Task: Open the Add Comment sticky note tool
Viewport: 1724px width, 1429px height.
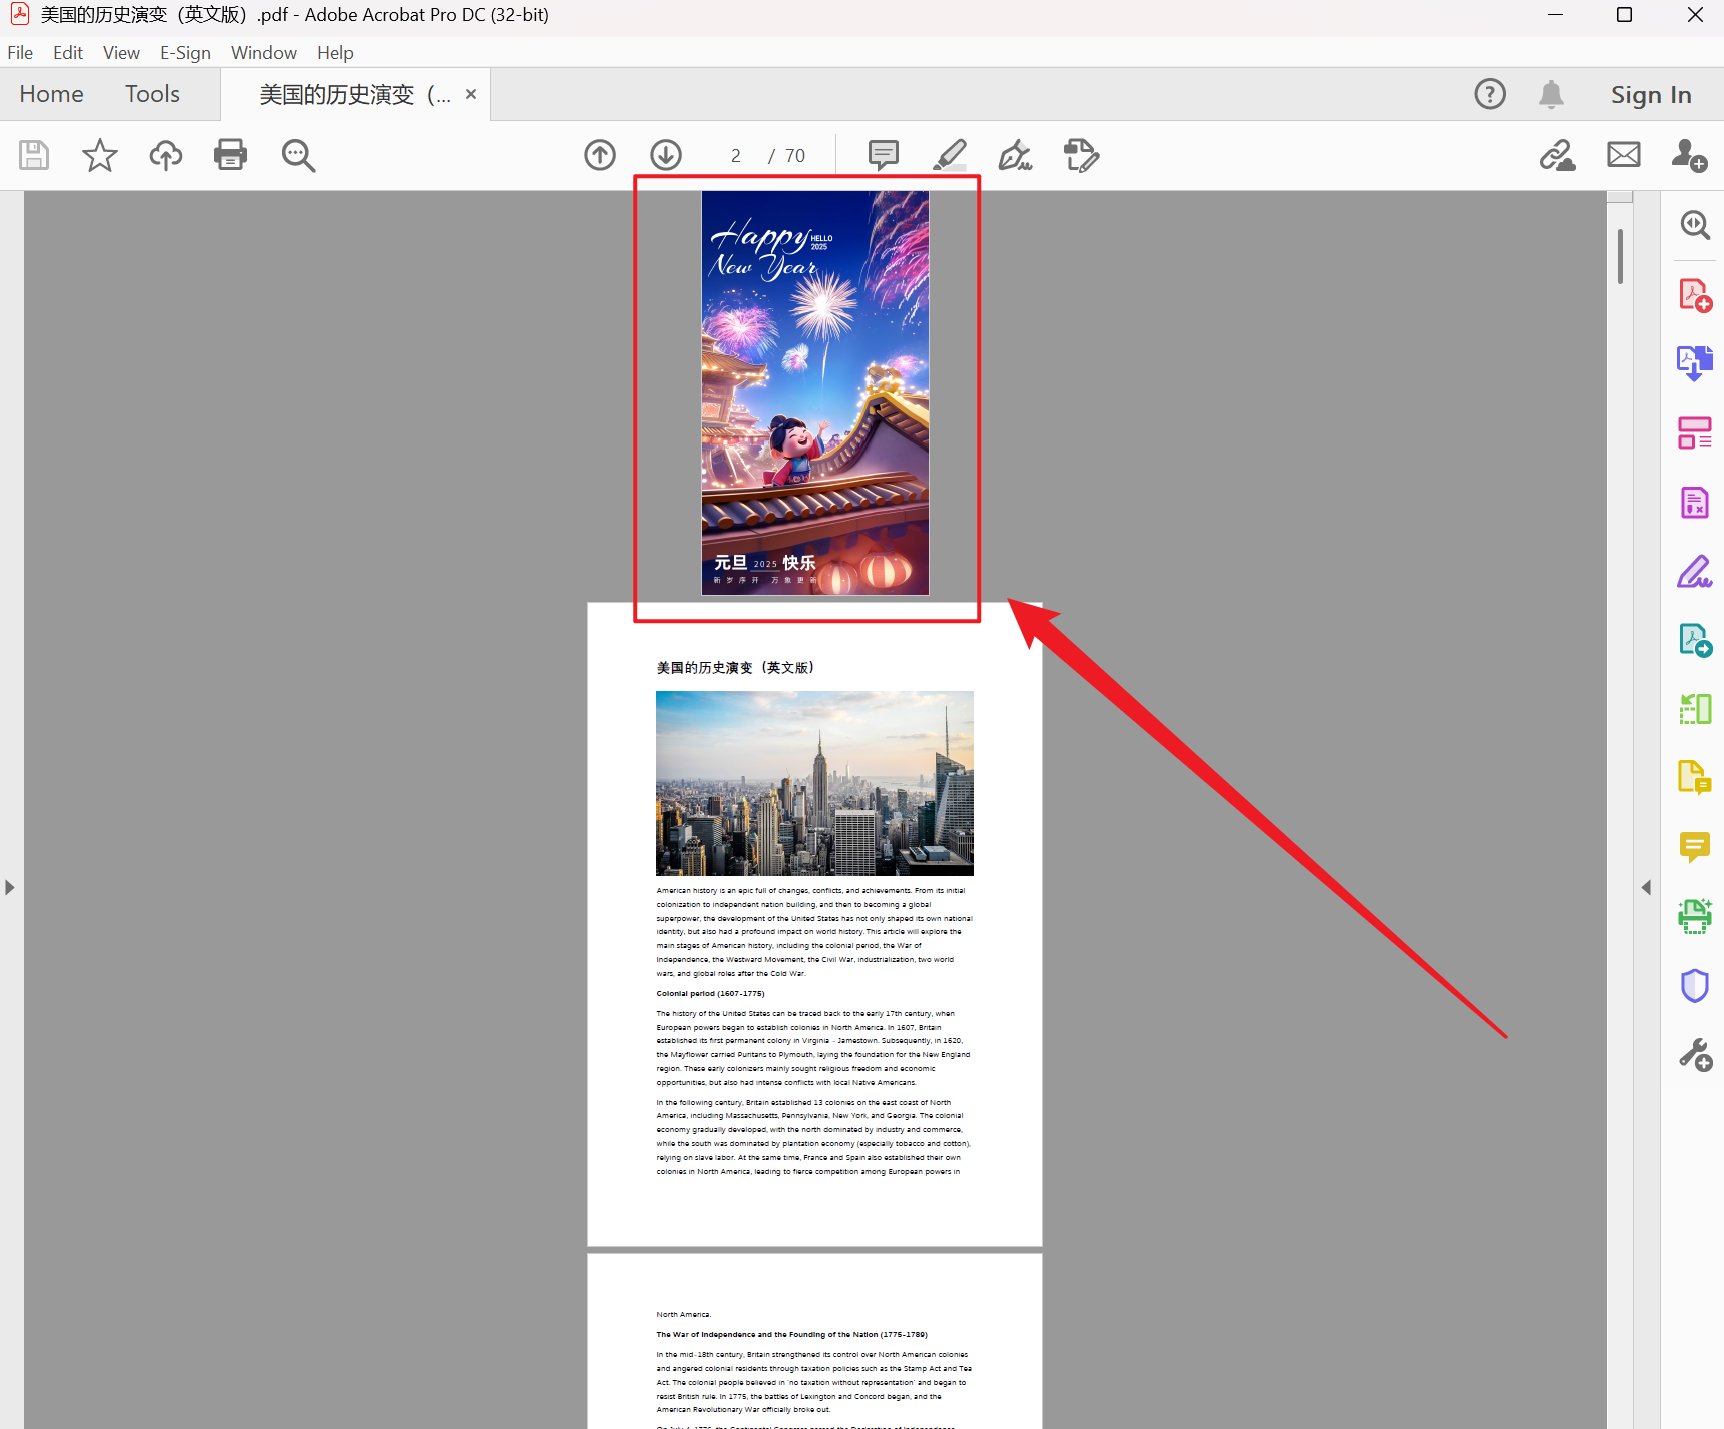Action: [x=883, y=155]
